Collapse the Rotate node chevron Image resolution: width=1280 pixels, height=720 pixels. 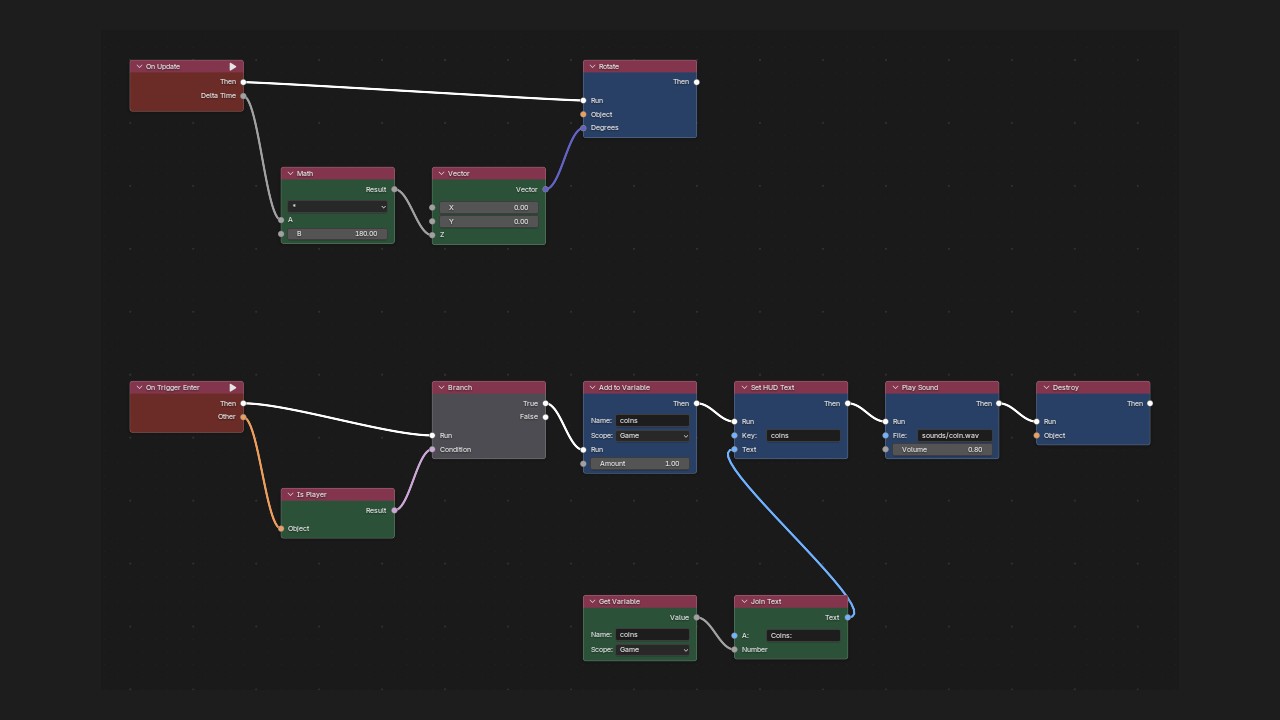coord(592,67)
